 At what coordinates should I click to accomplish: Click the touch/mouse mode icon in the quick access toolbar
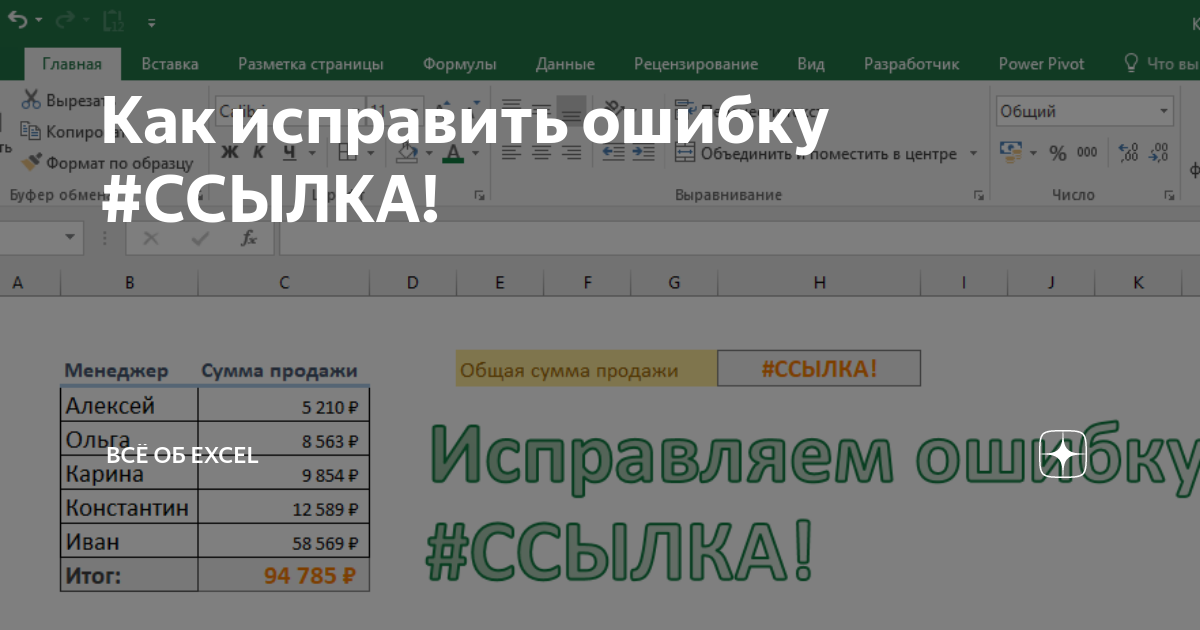[x=113, y=20]
